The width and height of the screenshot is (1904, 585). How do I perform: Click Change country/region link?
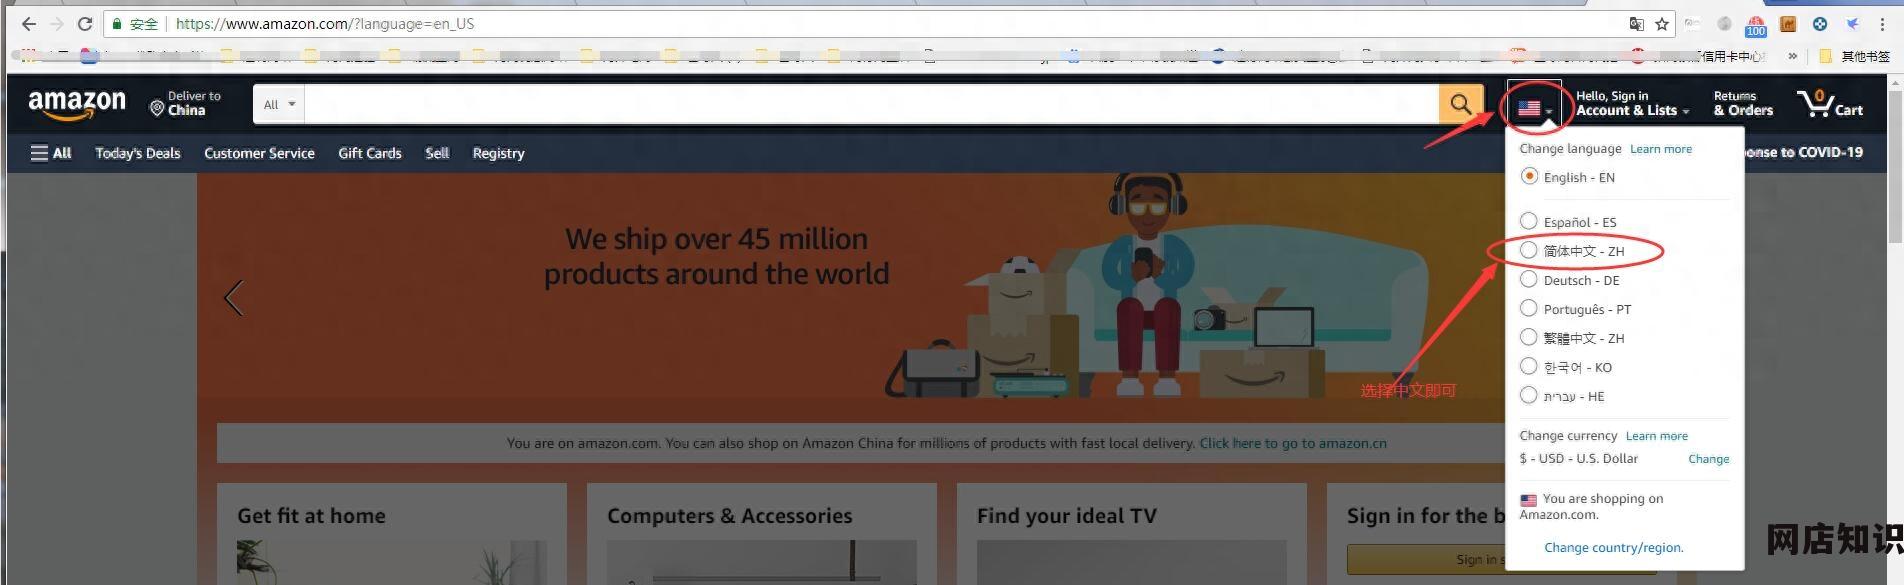1614,547
